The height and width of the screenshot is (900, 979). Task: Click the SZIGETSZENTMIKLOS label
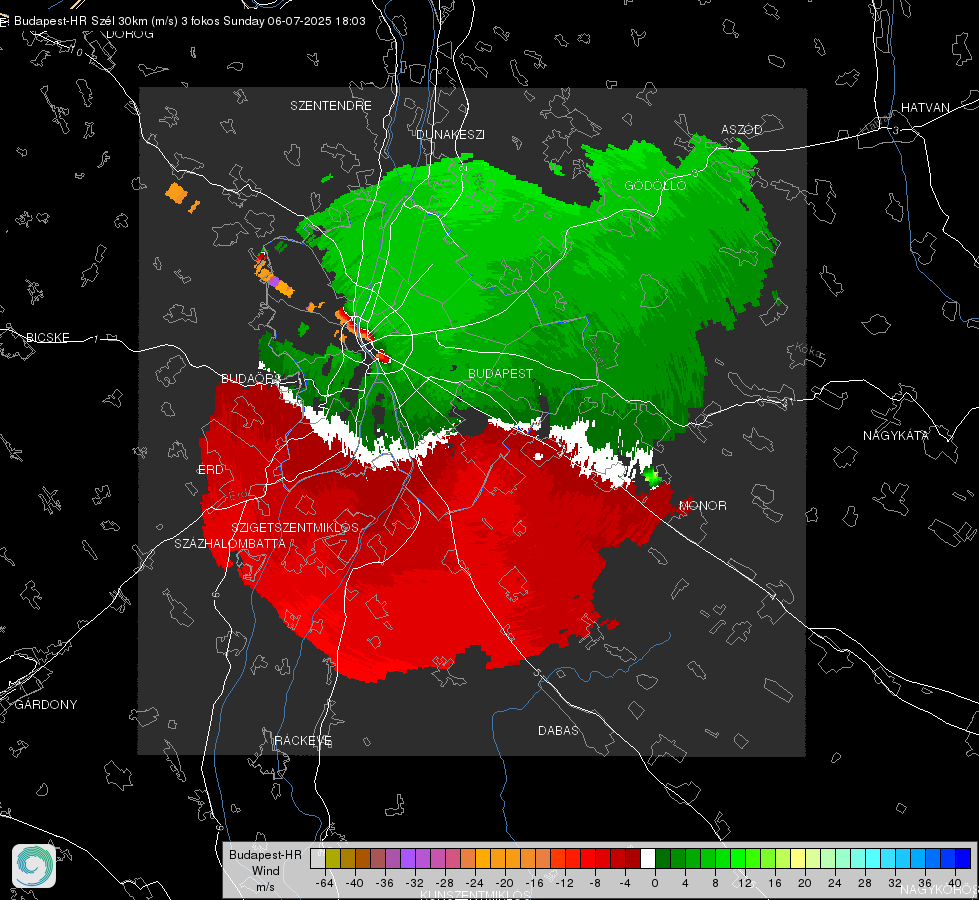(x=295, y=527)
